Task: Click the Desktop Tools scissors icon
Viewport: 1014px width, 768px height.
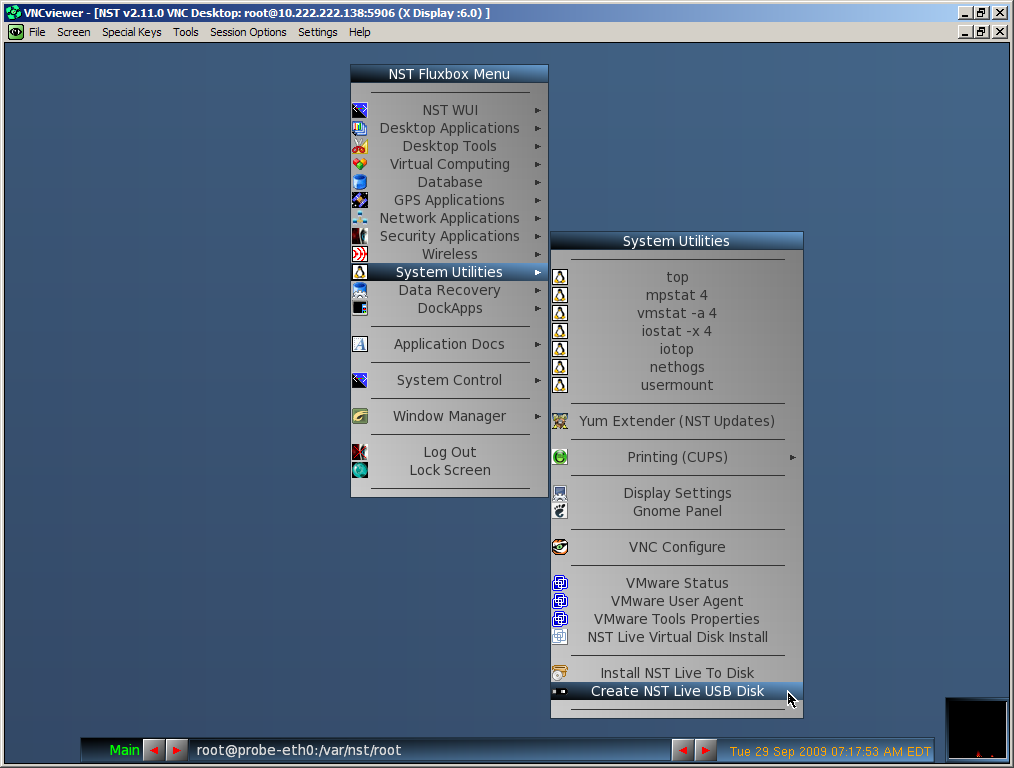Action: coord(360,146)
